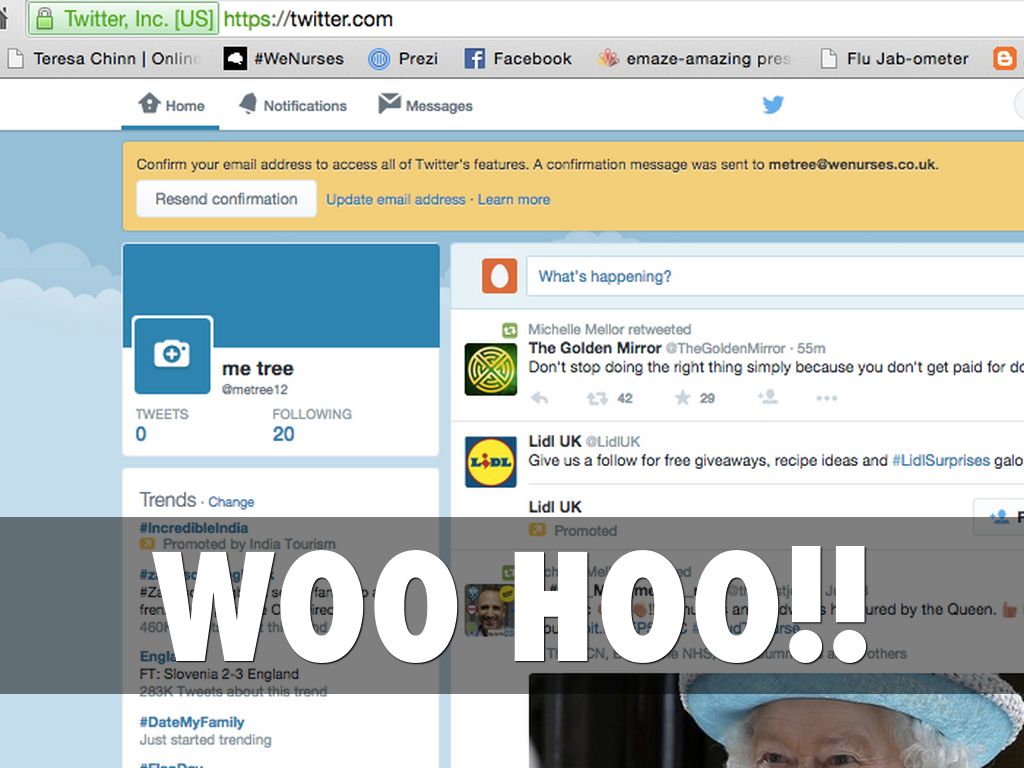Click the egg avatar beside compose box
Screen dimensions: 1024x768
(499, 276)
